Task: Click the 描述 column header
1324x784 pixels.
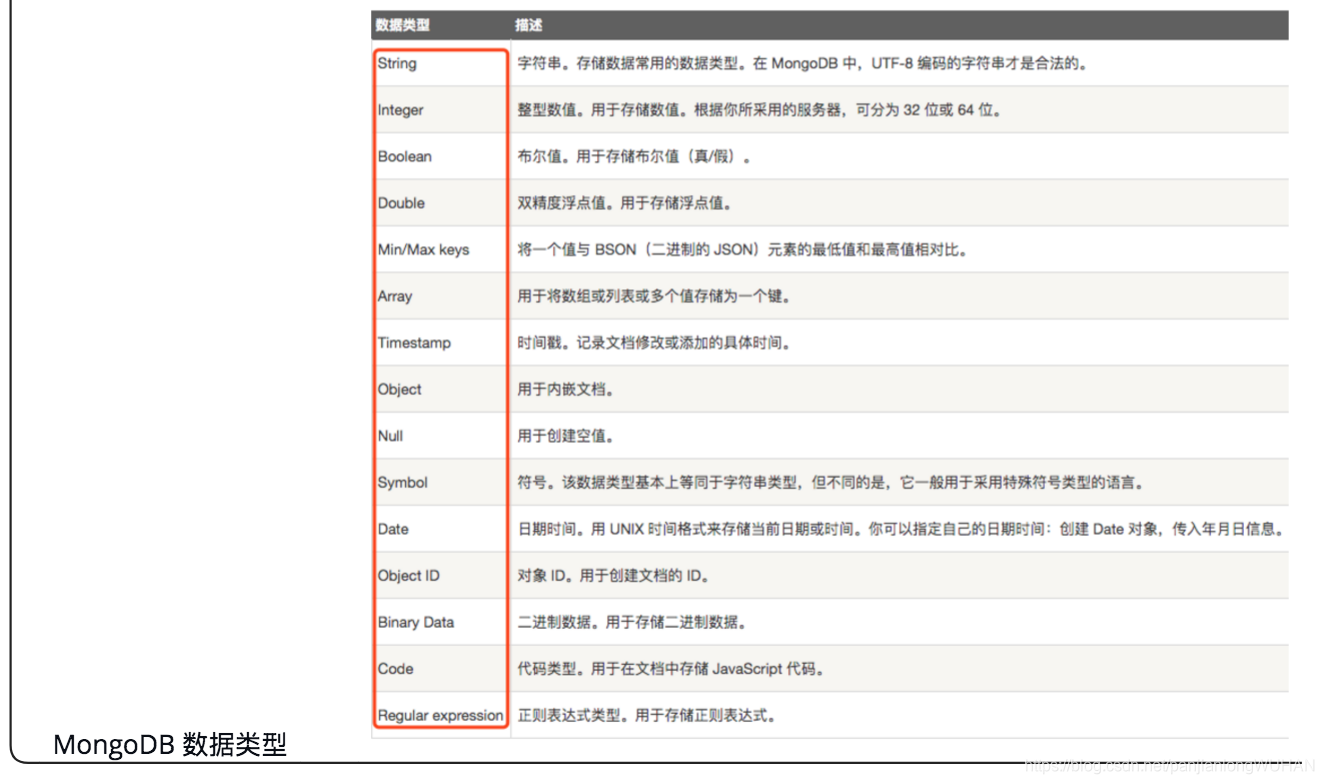Action: (529, 25)
